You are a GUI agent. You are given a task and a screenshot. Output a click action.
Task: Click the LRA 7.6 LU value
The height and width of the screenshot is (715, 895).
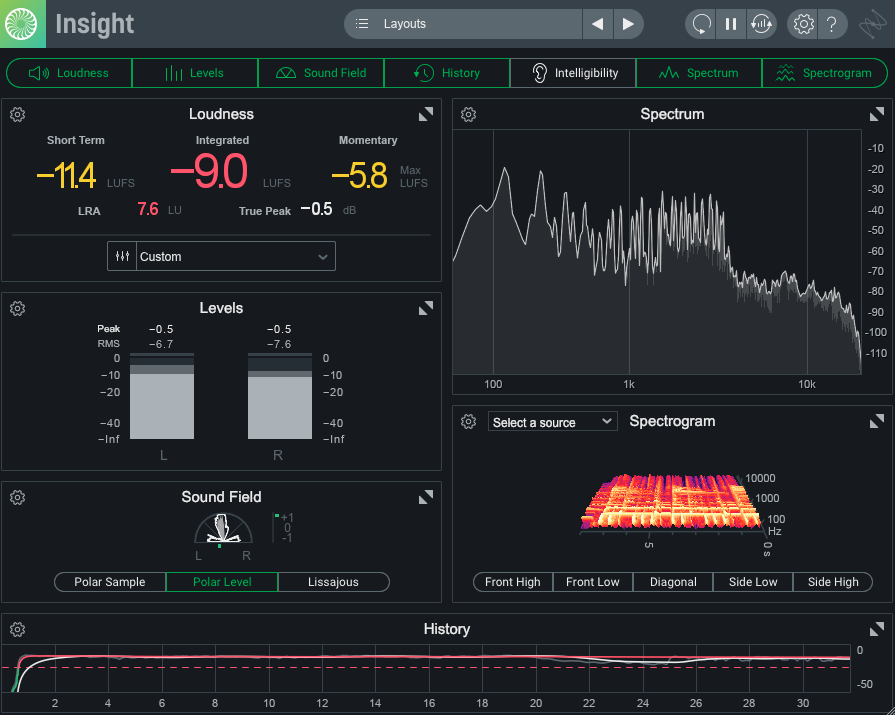click(x=148, y=209)
